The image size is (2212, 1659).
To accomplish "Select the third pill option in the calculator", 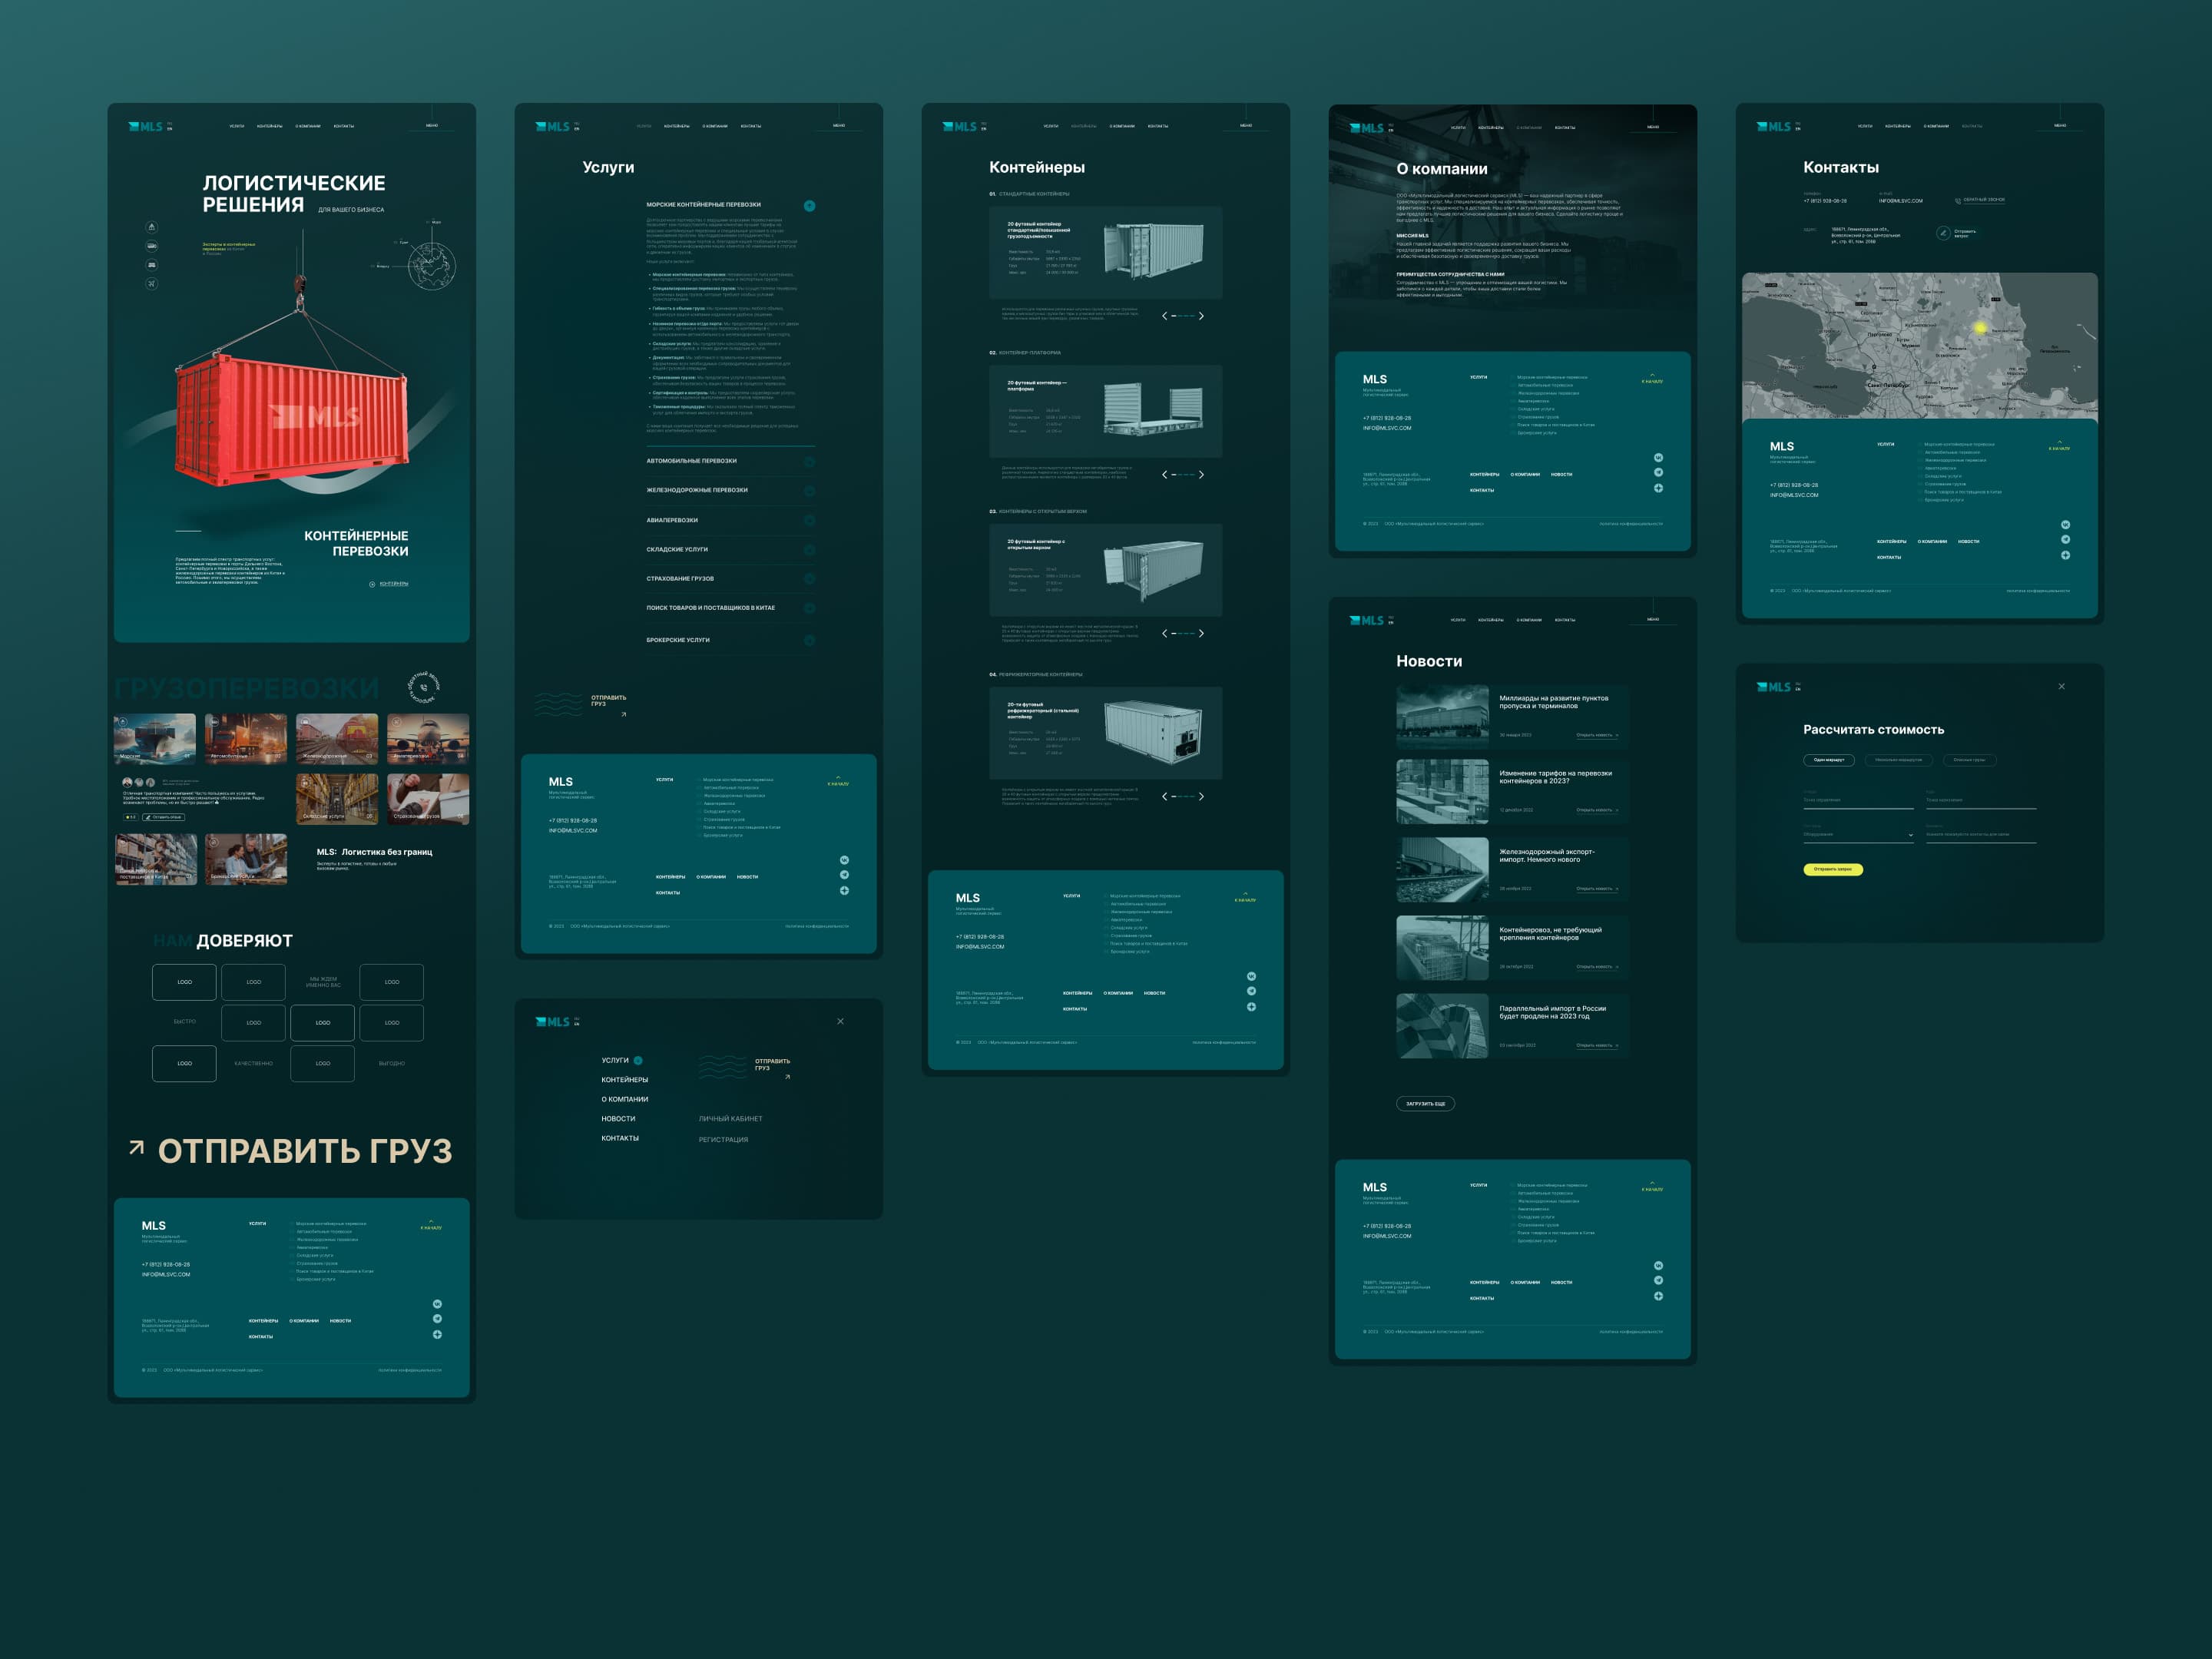I will 1969,760.
